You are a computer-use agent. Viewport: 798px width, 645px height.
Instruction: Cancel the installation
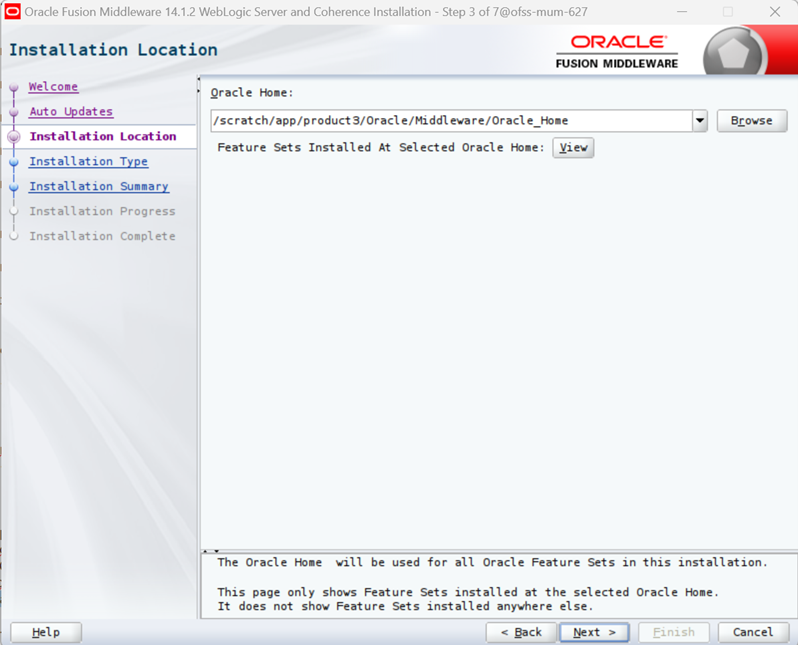753,632
